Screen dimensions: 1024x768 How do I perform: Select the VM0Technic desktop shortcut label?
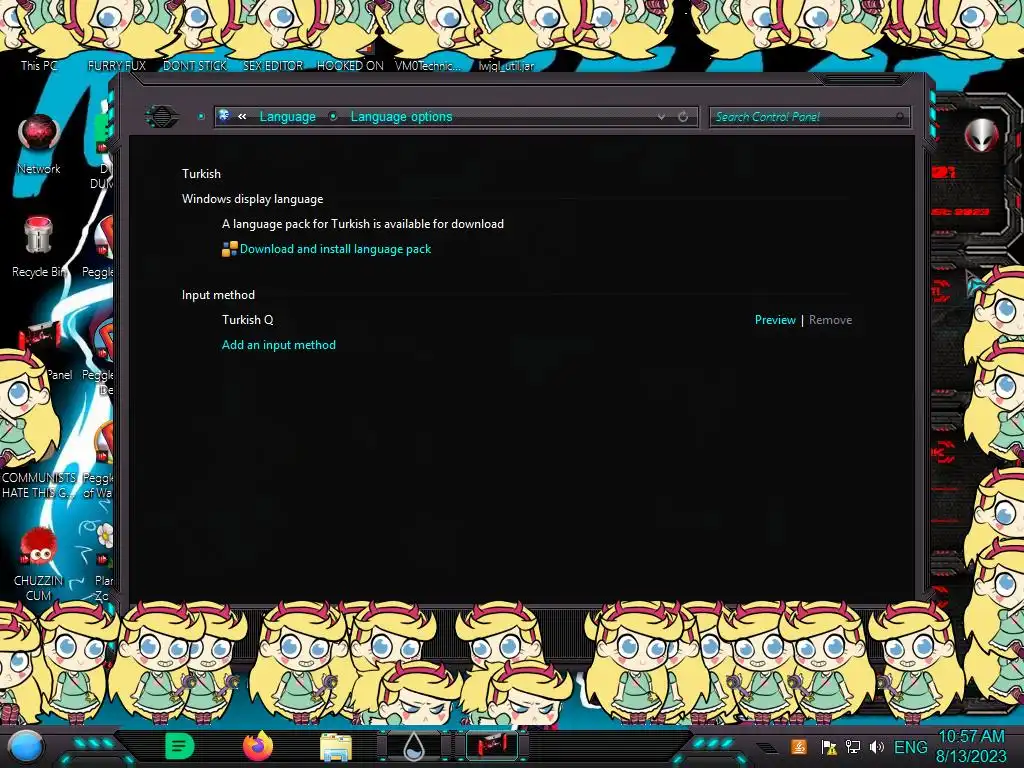click(x=428, y=66)
